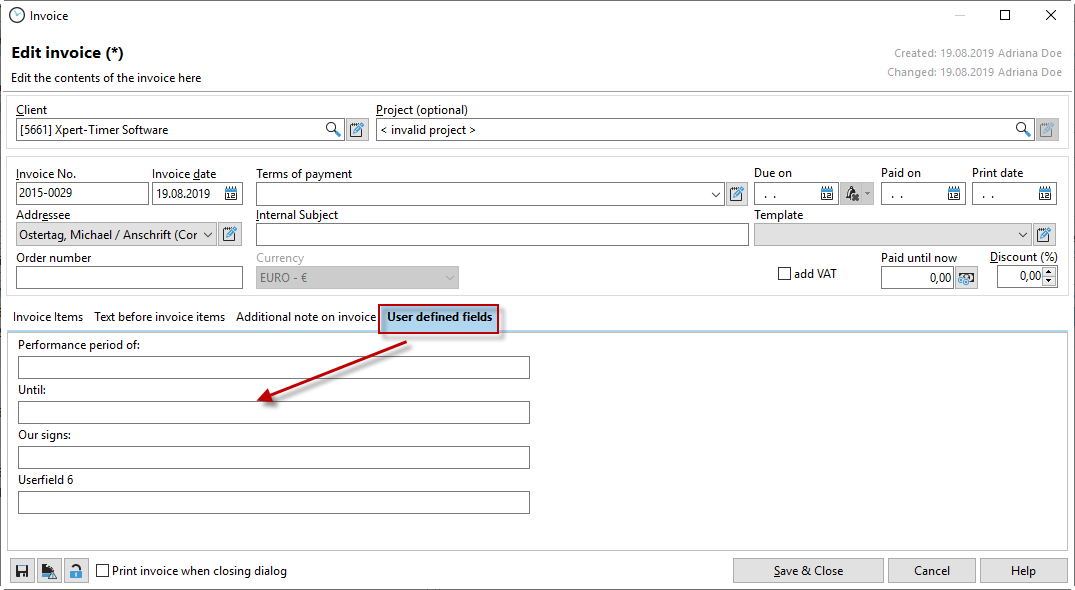Click the reminder bell icon next to Due on
The width and height of the screenshot is (1075, 590).
pyautogui.click(x=853, y=194)
